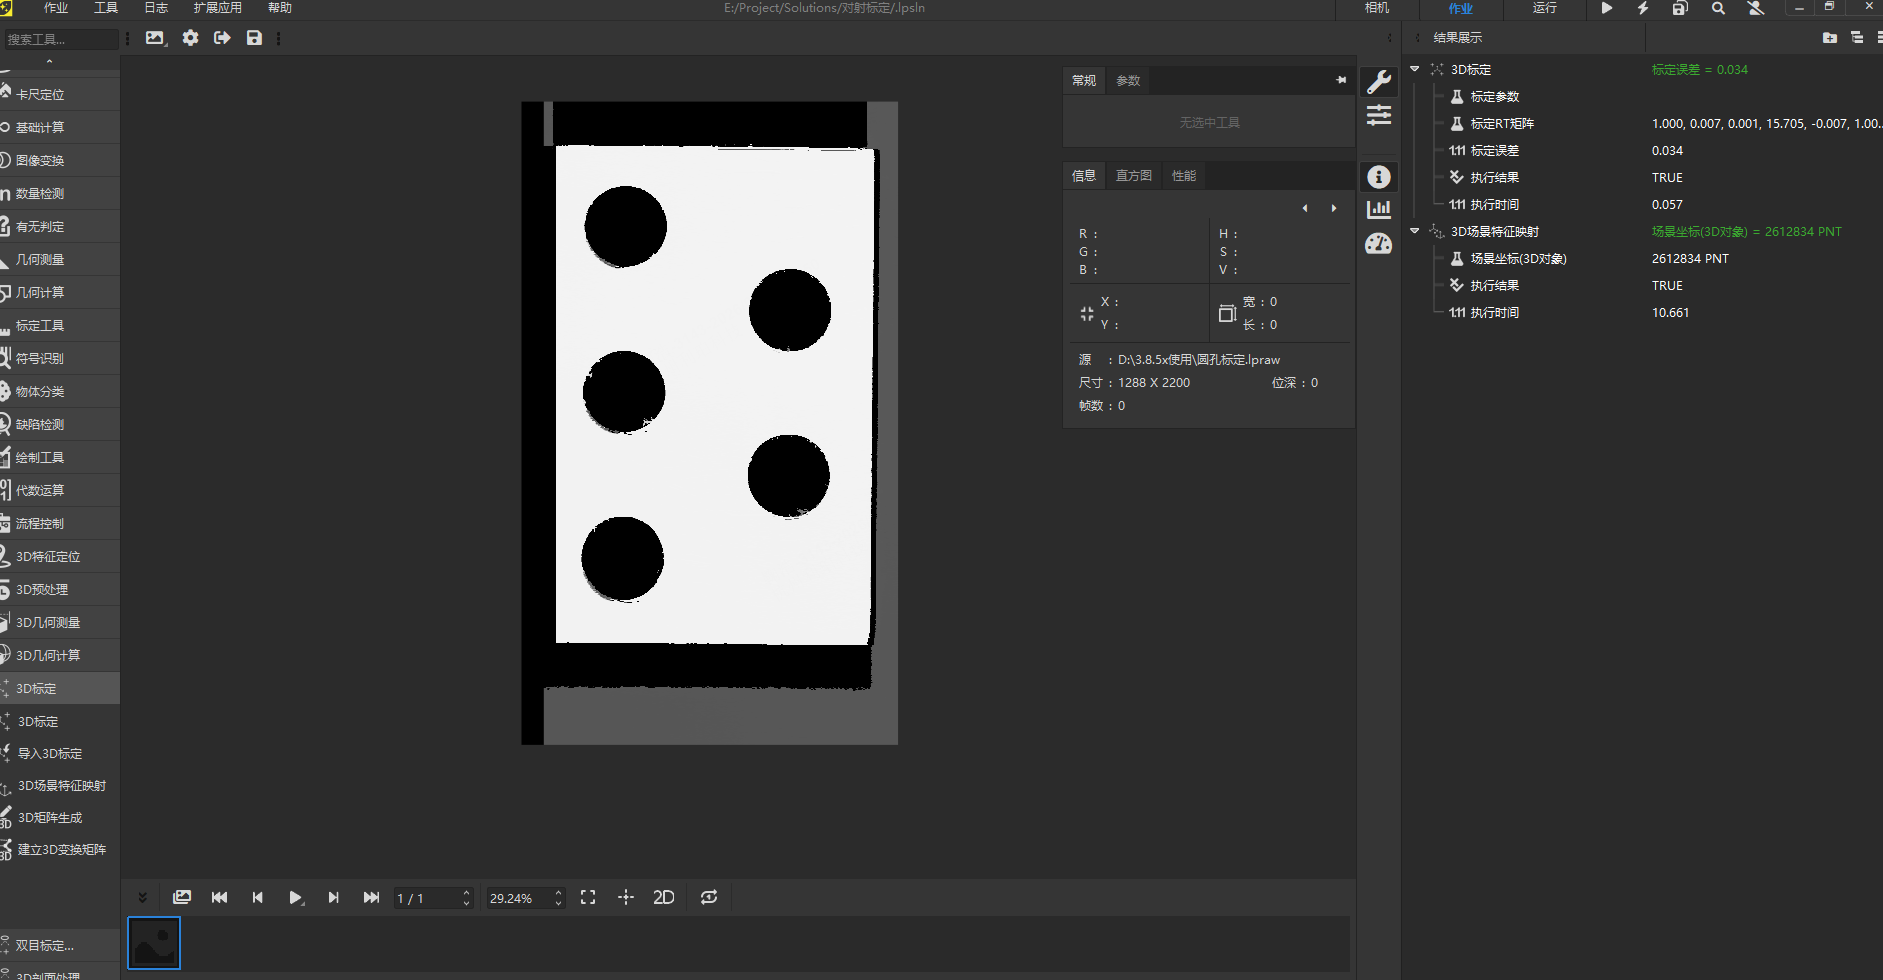Click the save-all icon in title bar
The width and height of the screenshot is (1883, 980).
tap(1680, 8)
